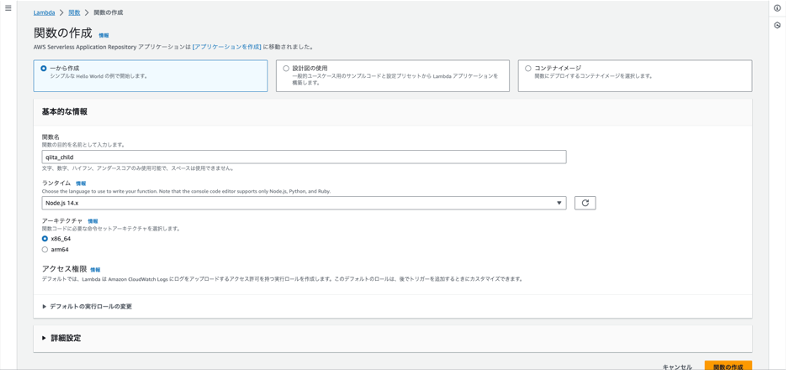Expand the 詳細設定 section
This screenshot has height=370, width=786.
[x=62, y=338]
